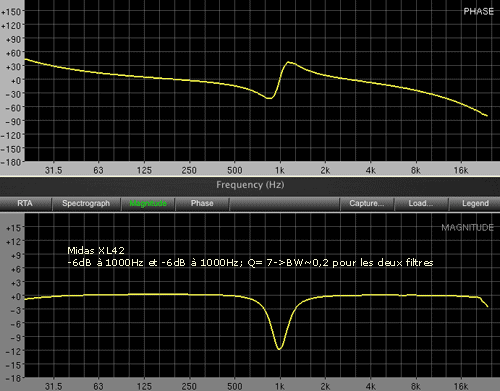Click the empty toolbar area between Phase and Capture

[x=284, y=203]
